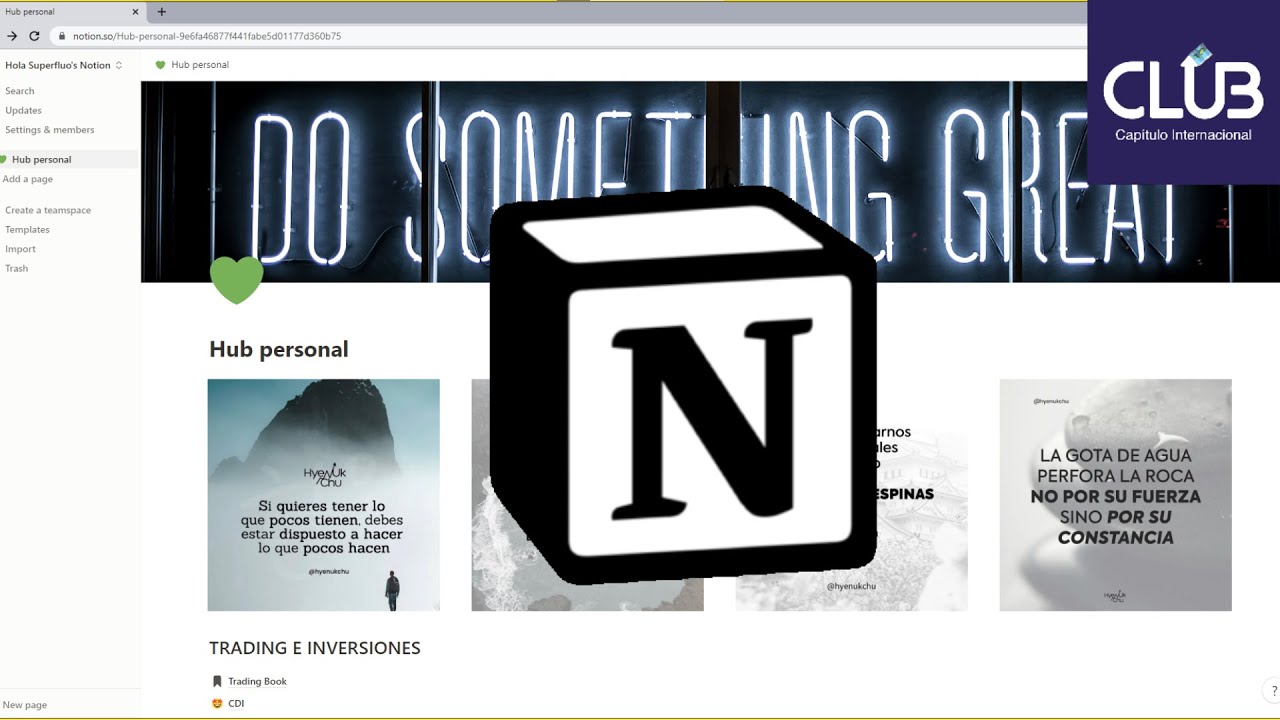
Task: Open the CDI page link
Action: point(236,704)
